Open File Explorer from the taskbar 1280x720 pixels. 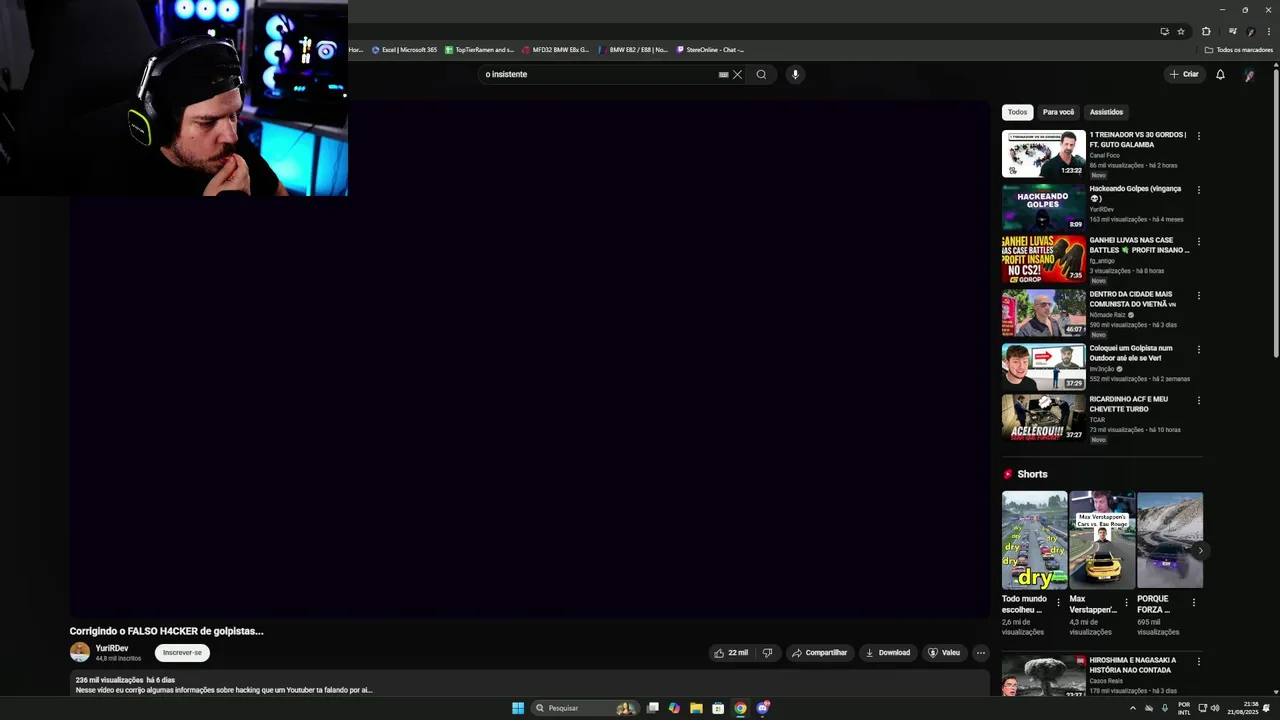696,708
